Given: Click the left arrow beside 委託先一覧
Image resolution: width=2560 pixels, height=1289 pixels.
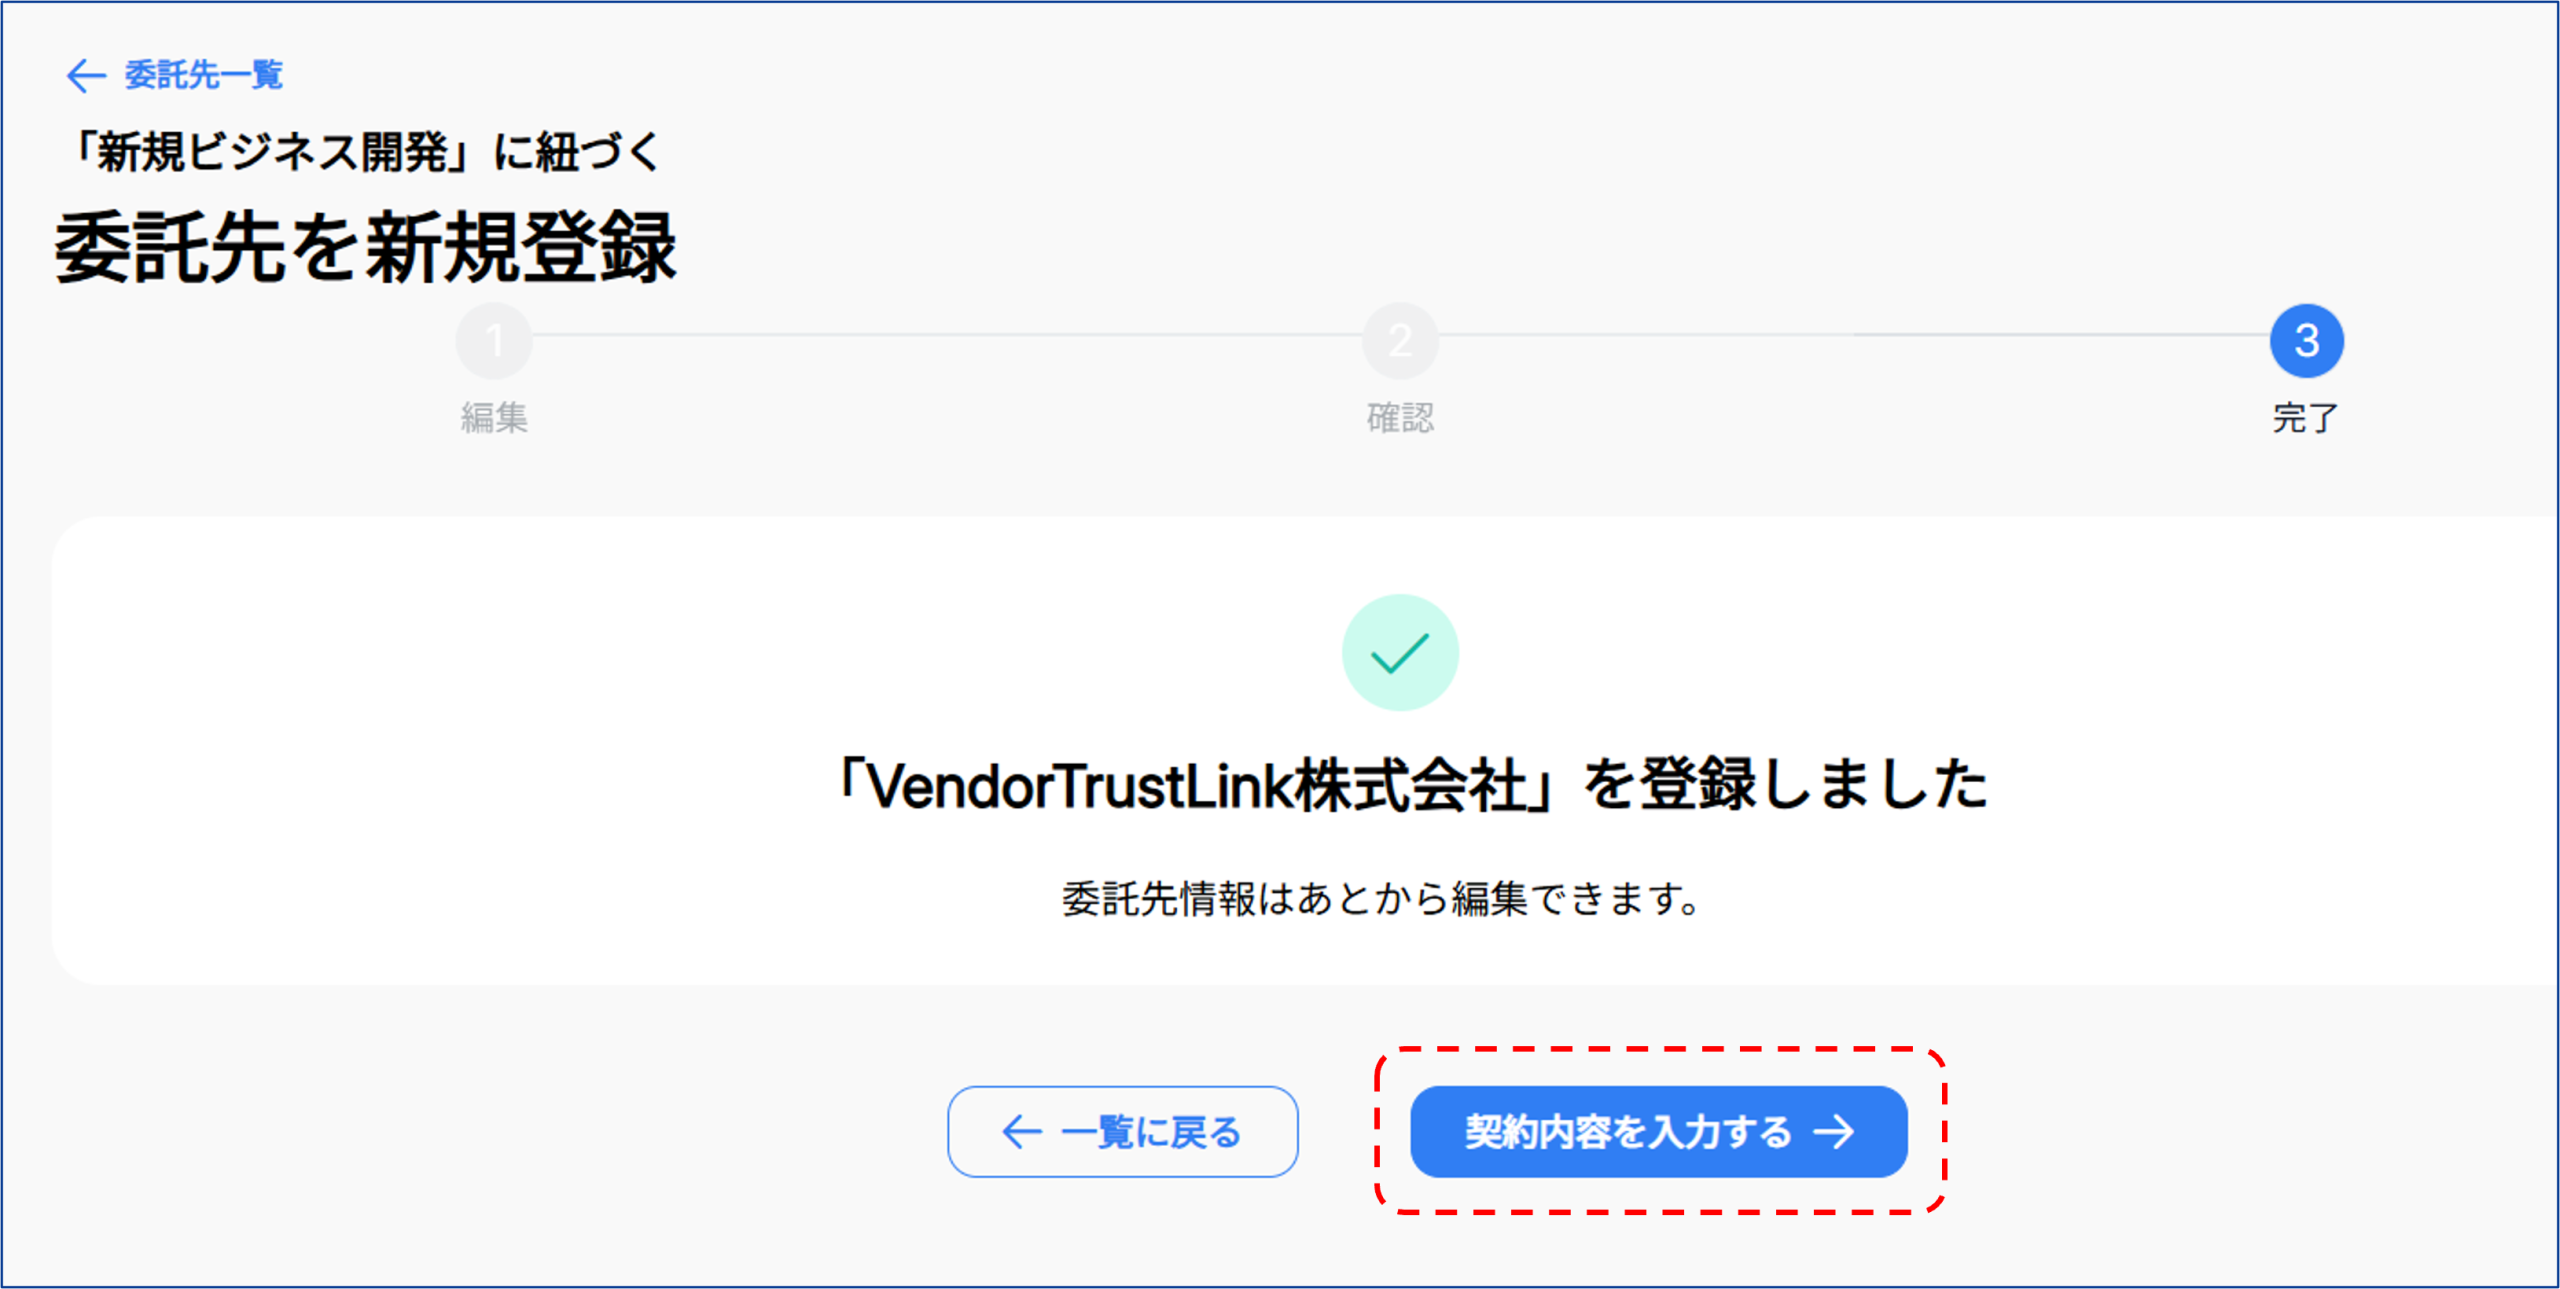Looking at the screenshot, I should coord(86,76).
